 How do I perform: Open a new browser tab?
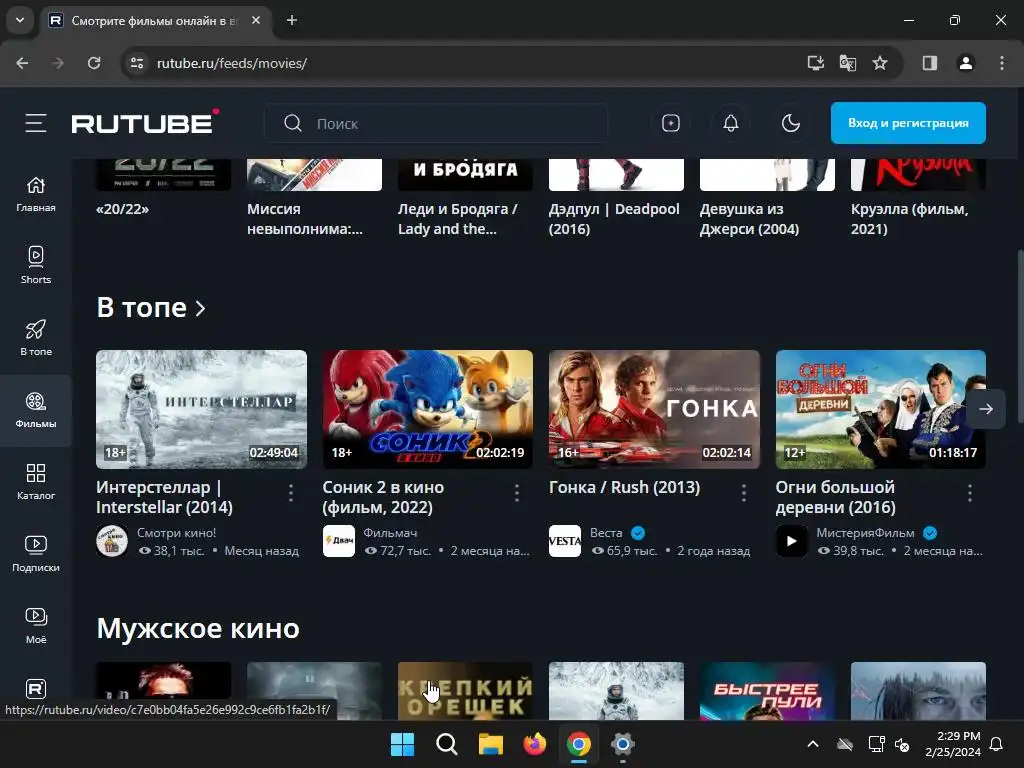(292, 20)
